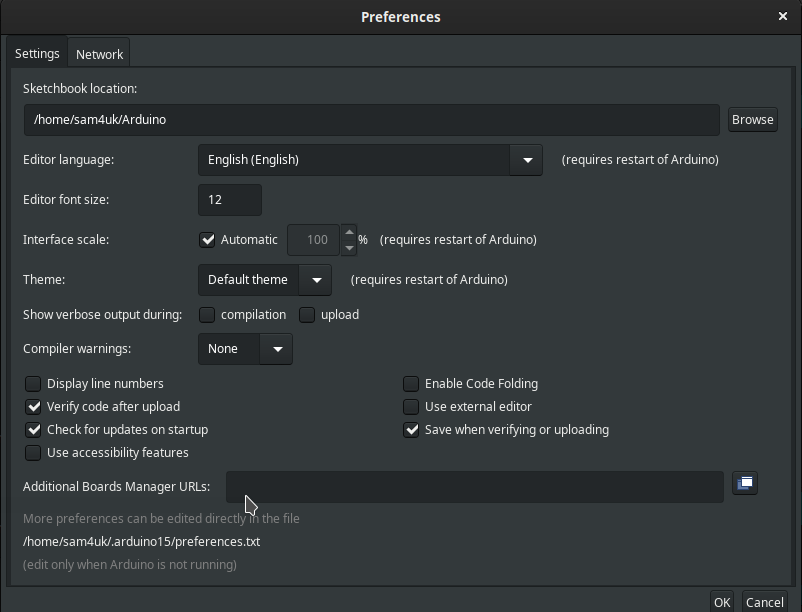Uncheck Check for updates on startup
The image size is (802, 612).
[x=33, y=429]
